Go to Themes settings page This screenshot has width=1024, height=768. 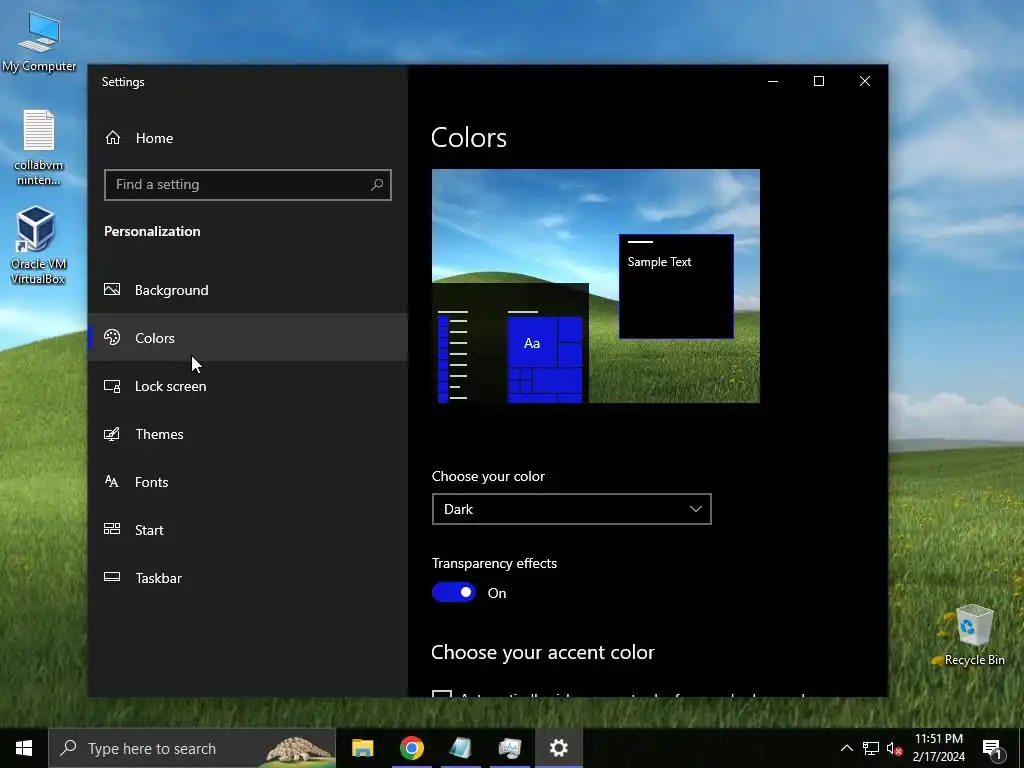click(x=248, y=434)
